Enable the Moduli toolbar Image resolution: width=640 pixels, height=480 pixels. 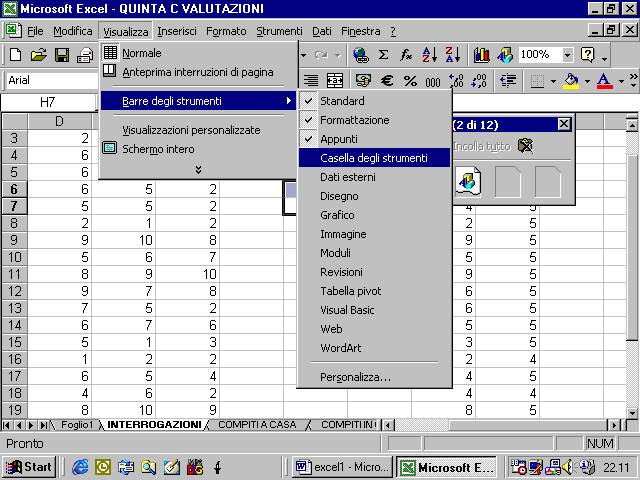click(374, 253)
